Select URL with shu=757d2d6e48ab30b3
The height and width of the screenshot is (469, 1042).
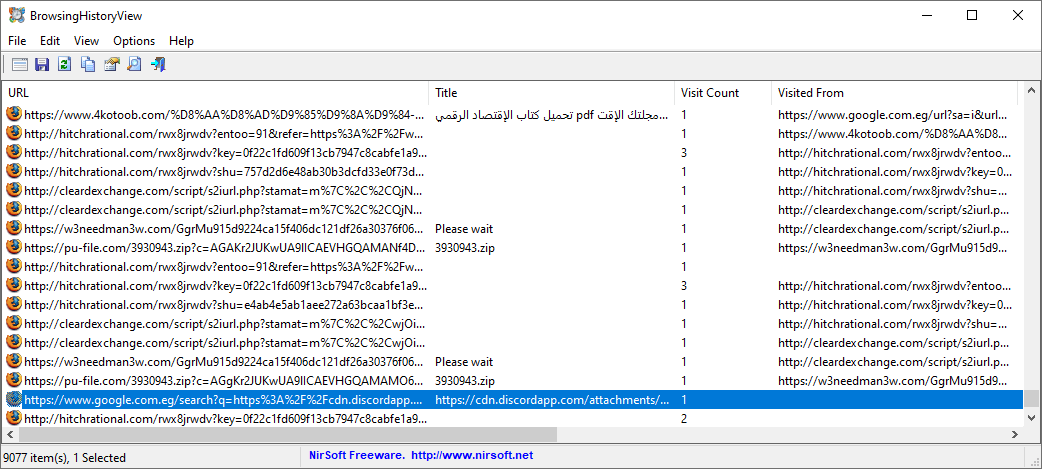(x=225, y=171)
